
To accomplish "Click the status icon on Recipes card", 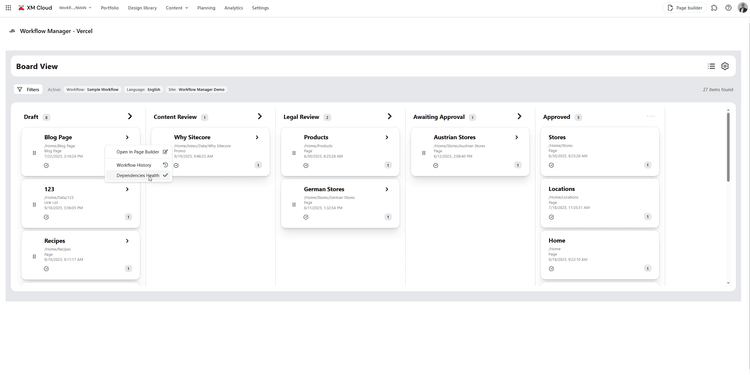I will (46, 269).
